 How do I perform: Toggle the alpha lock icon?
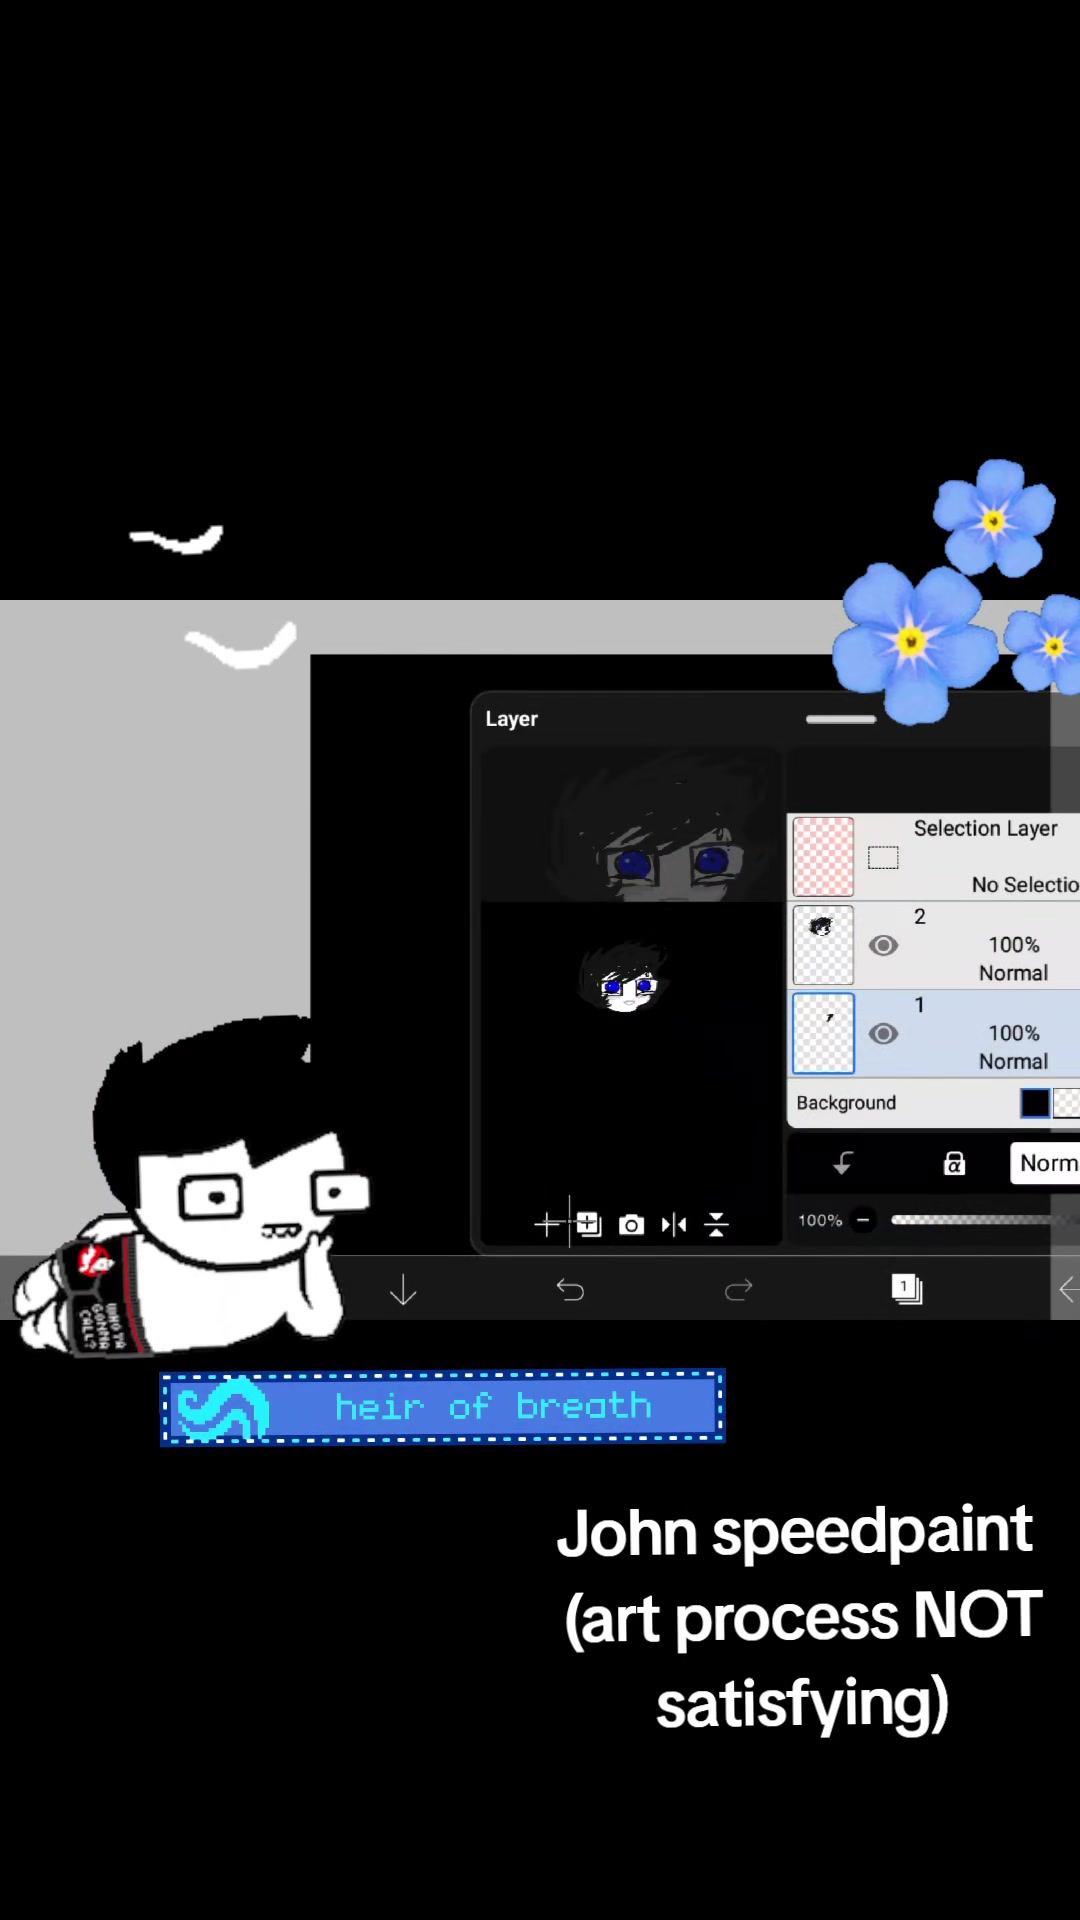click(x=955, y=1163)
